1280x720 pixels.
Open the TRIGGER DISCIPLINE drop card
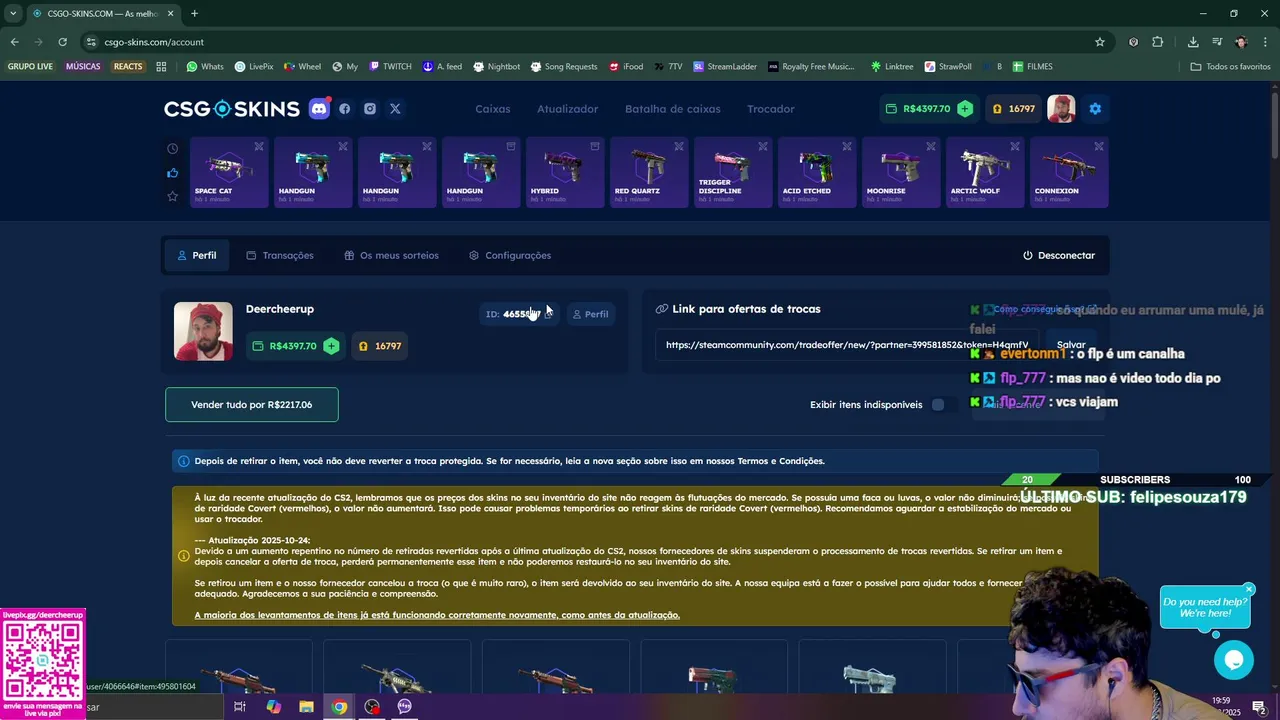[x=733, y=172]
